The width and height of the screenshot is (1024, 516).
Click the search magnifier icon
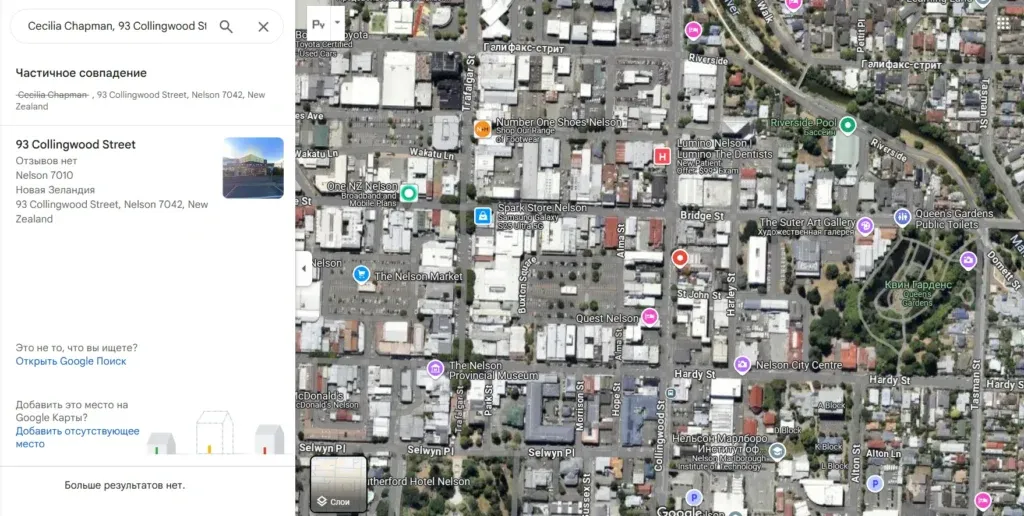pos(226,27)
